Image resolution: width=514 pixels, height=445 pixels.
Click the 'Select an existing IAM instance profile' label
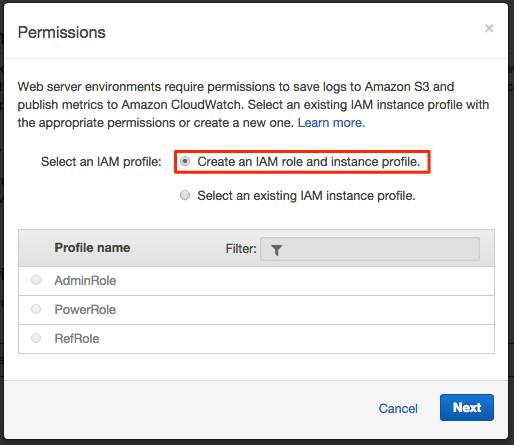[306, 196]
